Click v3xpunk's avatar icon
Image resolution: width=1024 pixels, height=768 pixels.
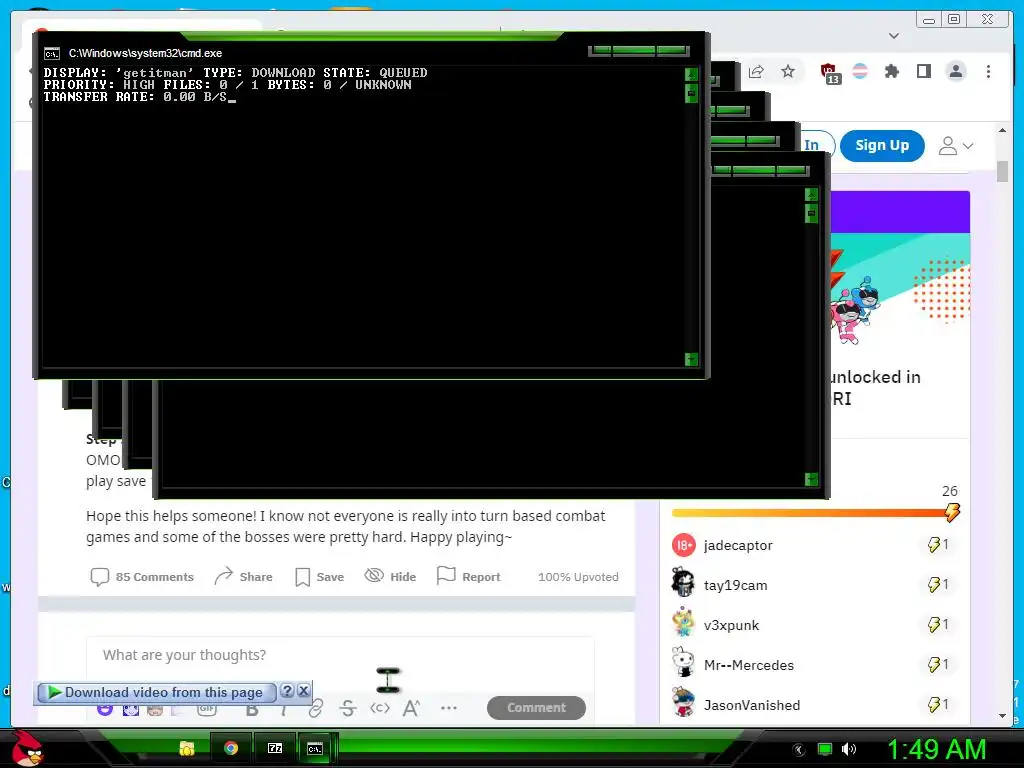(x=683, y=621)
